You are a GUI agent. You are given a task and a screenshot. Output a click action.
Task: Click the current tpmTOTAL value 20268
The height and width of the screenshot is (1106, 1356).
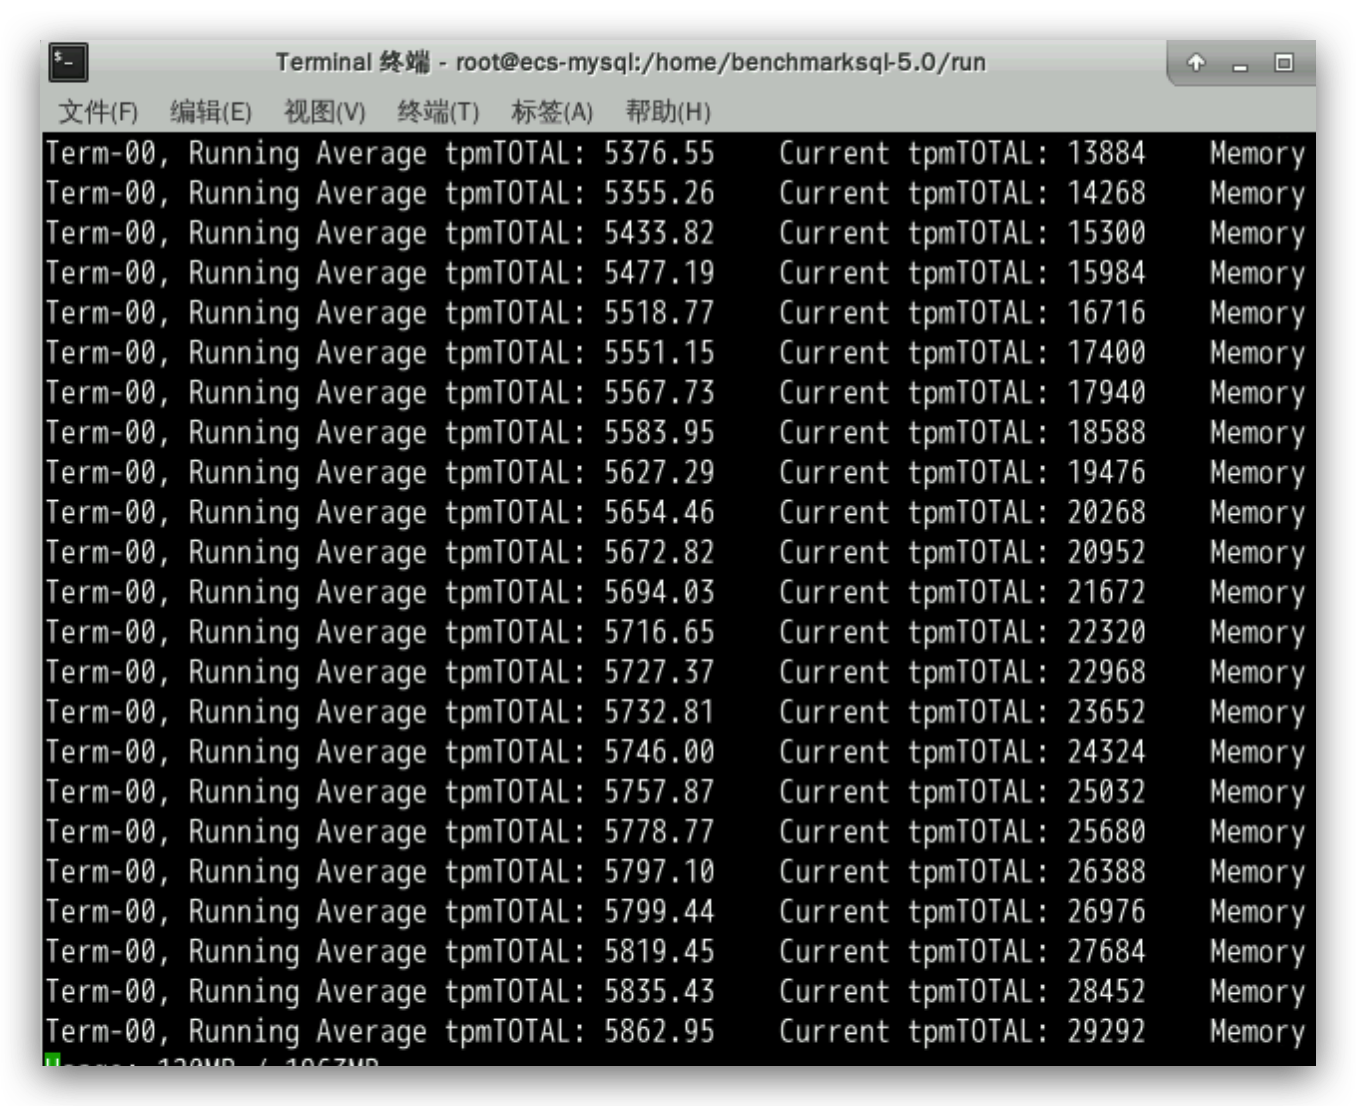[1106, 513]
